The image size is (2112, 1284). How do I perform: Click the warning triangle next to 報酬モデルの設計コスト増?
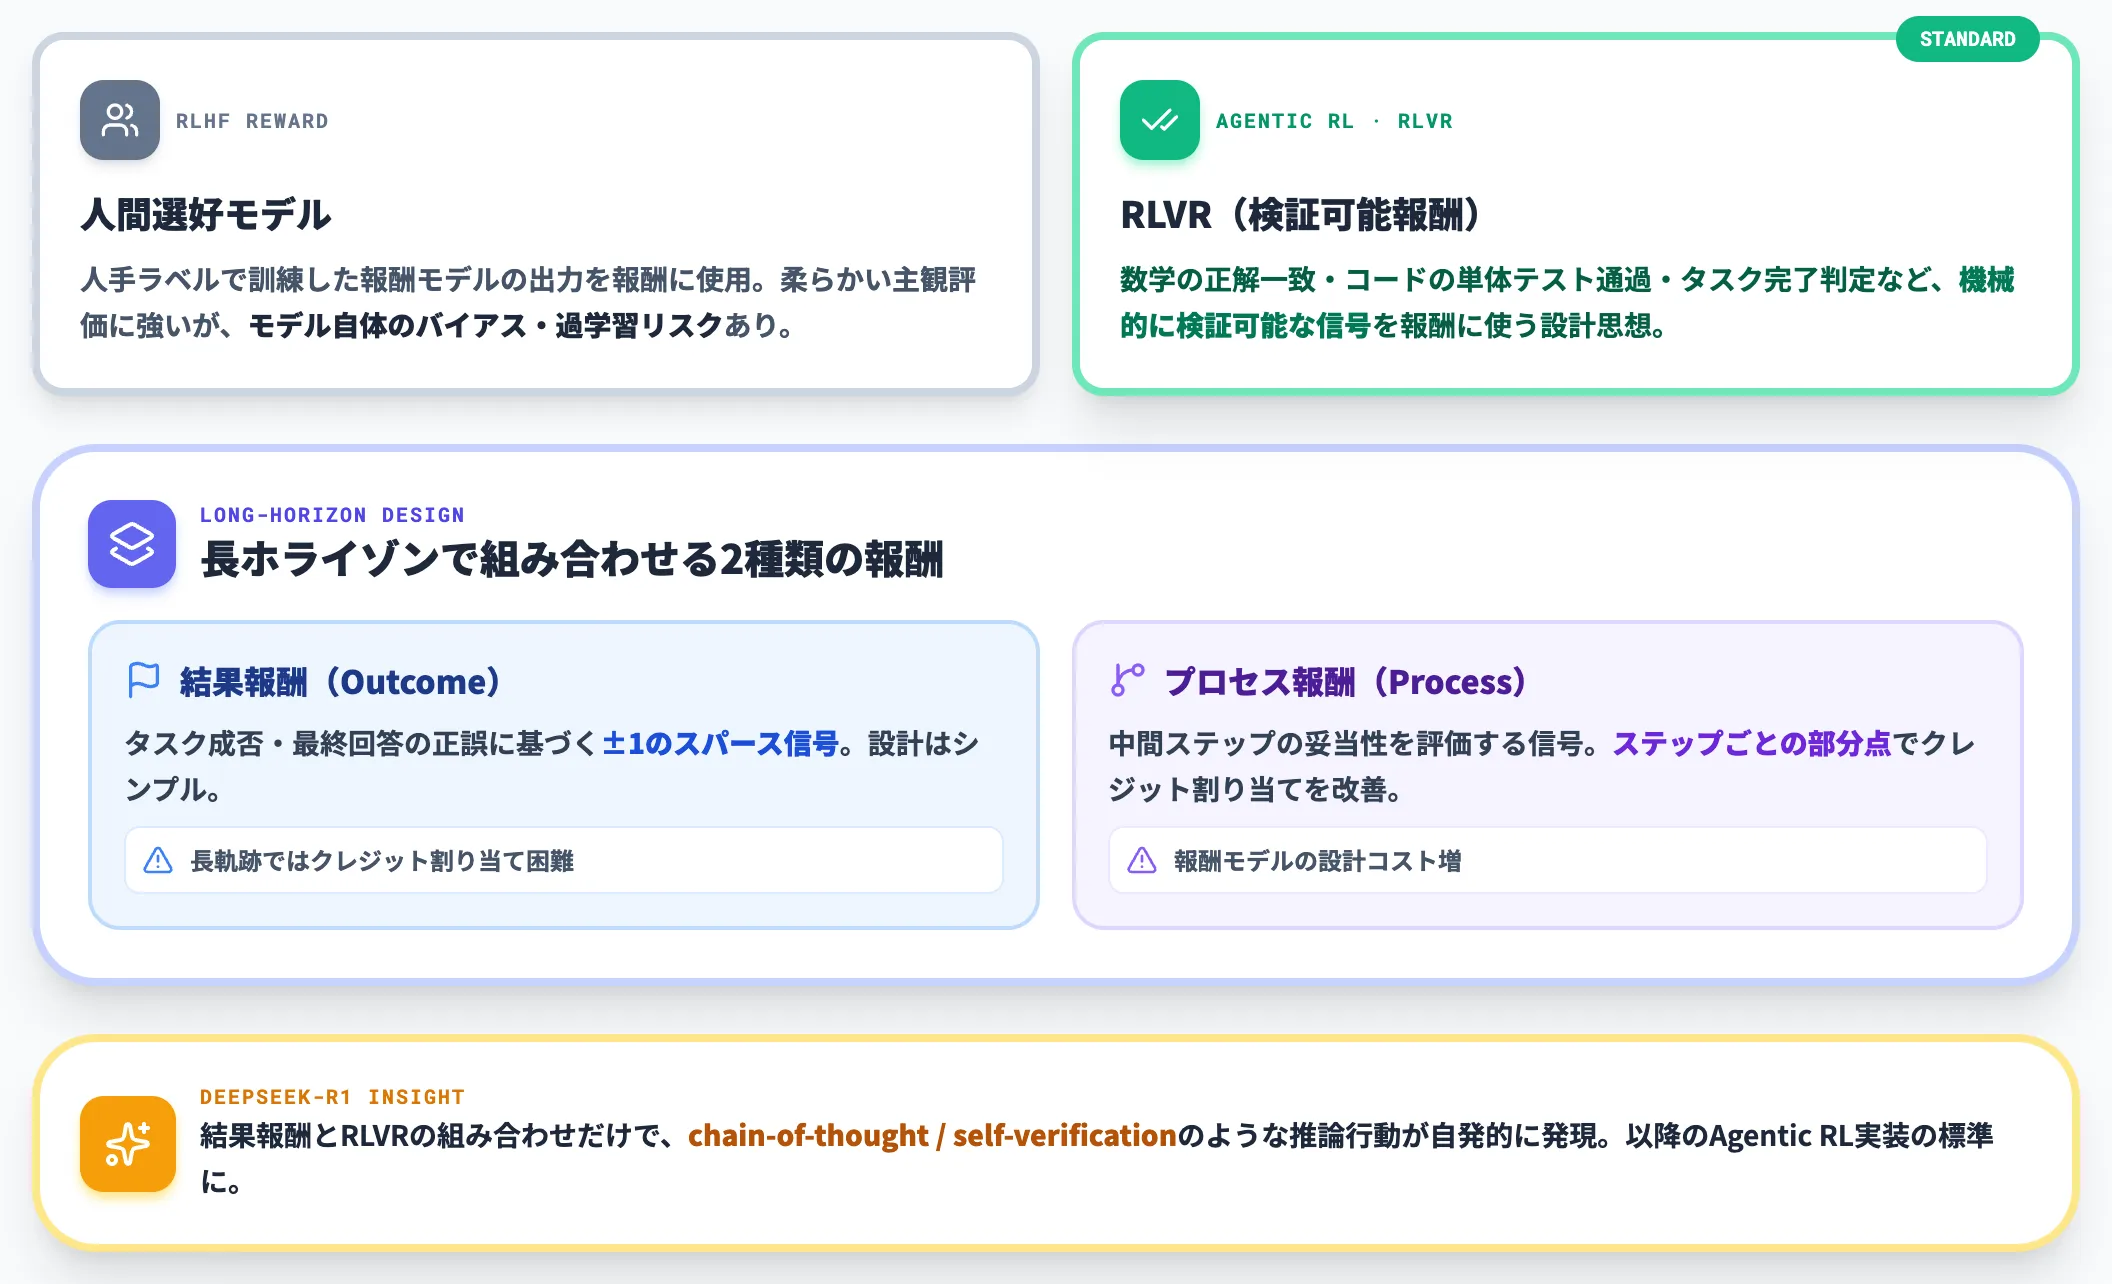[1142, 861]
